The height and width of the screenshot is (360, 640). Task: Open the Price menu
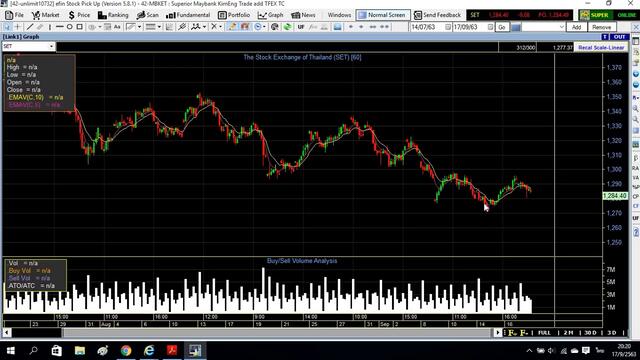point(79,15)
